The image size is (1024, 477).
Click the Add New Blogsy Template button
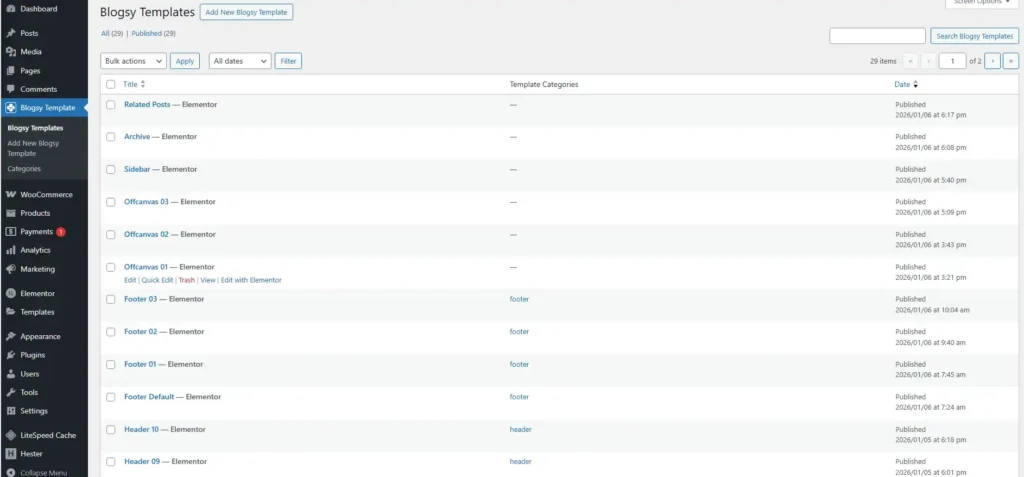pyautogui.click(x=246, y=13)
